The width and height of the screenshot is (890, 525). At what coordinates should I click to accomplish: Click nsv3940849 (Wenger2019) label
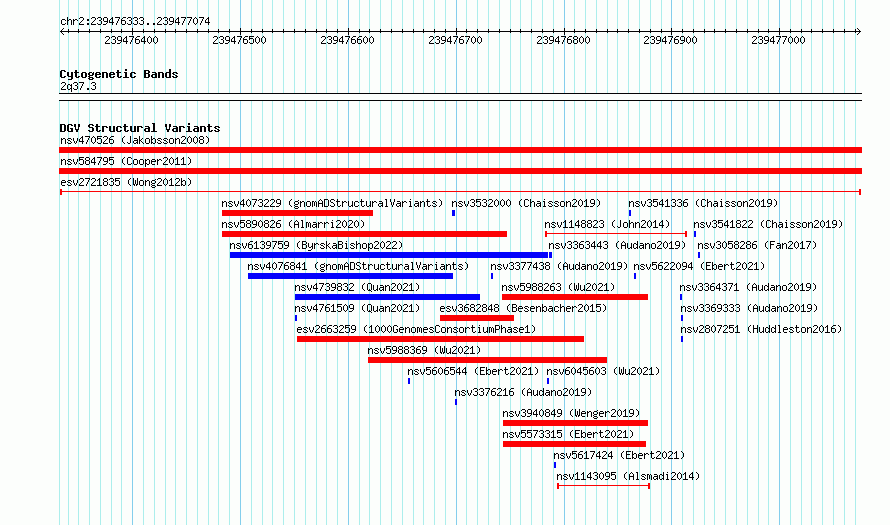571,413
